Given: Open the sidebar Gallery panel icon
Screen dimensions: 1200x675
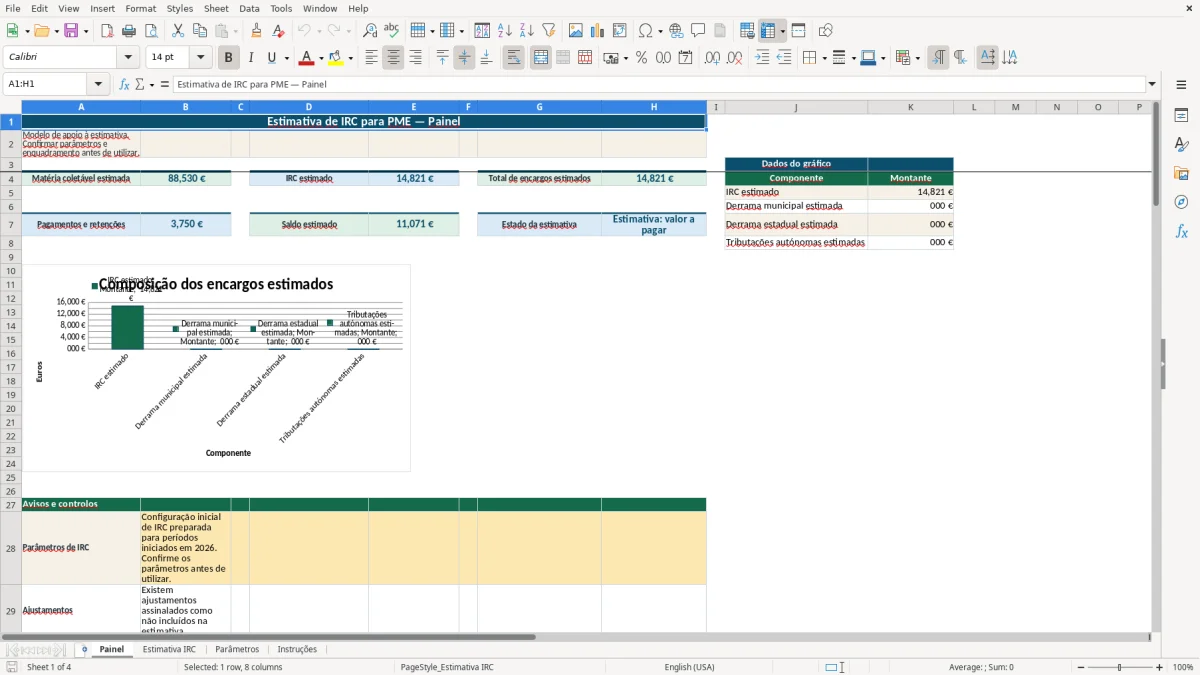Looking at the screenshot, I should 1181,173.
